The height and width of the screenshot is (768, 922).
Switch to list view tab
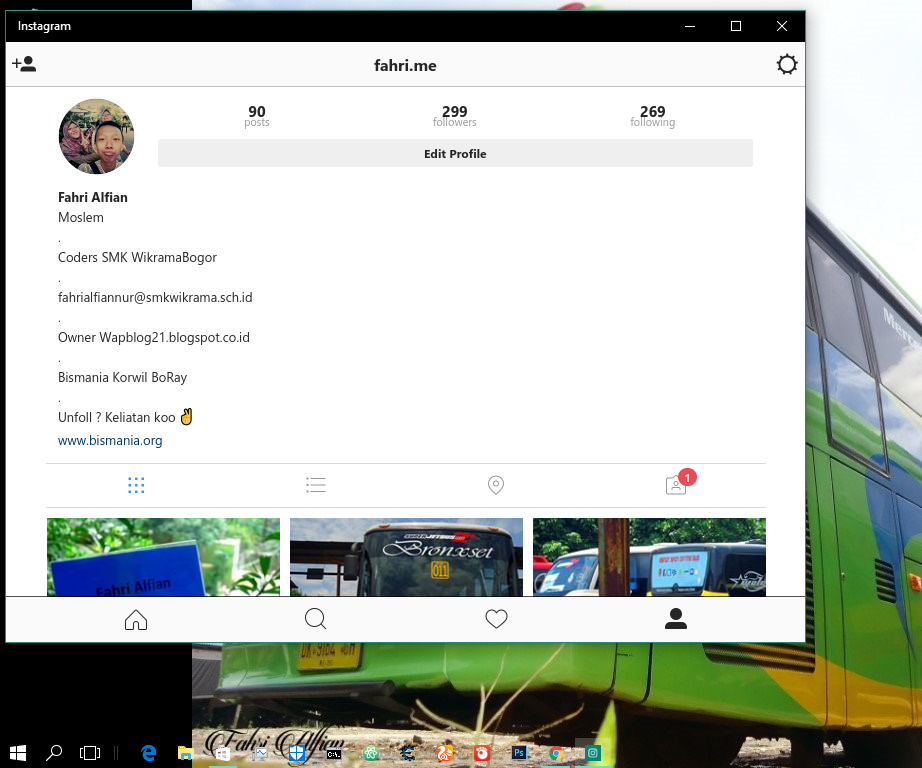(x=316, y=485)
